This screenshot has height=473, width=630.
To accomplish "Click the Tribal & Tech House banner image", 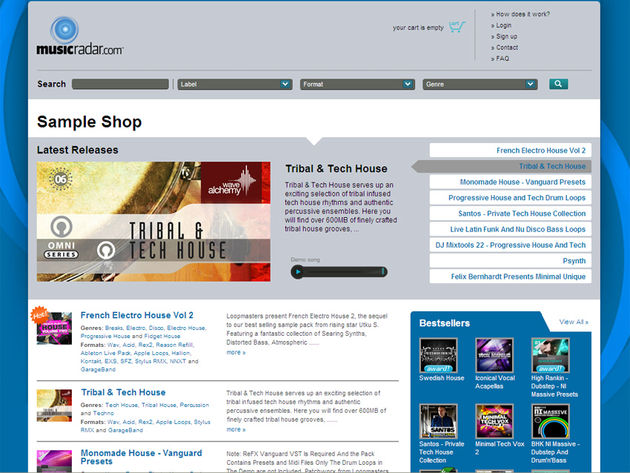I will pyautogui.click(x=153, y=221).
